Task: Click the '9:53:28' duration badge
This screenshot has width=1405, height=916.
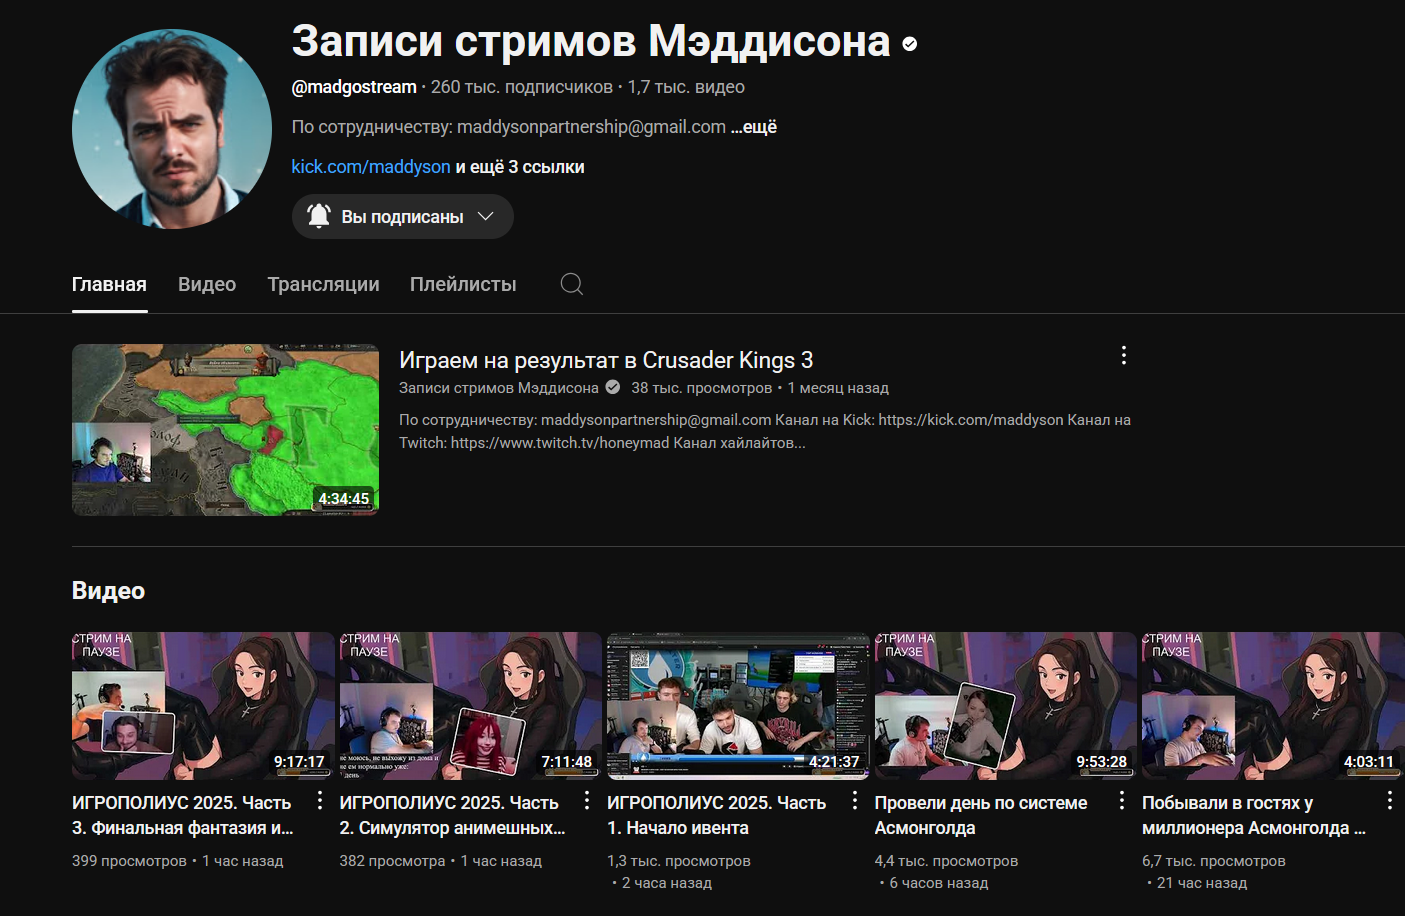Action: 1102,762
